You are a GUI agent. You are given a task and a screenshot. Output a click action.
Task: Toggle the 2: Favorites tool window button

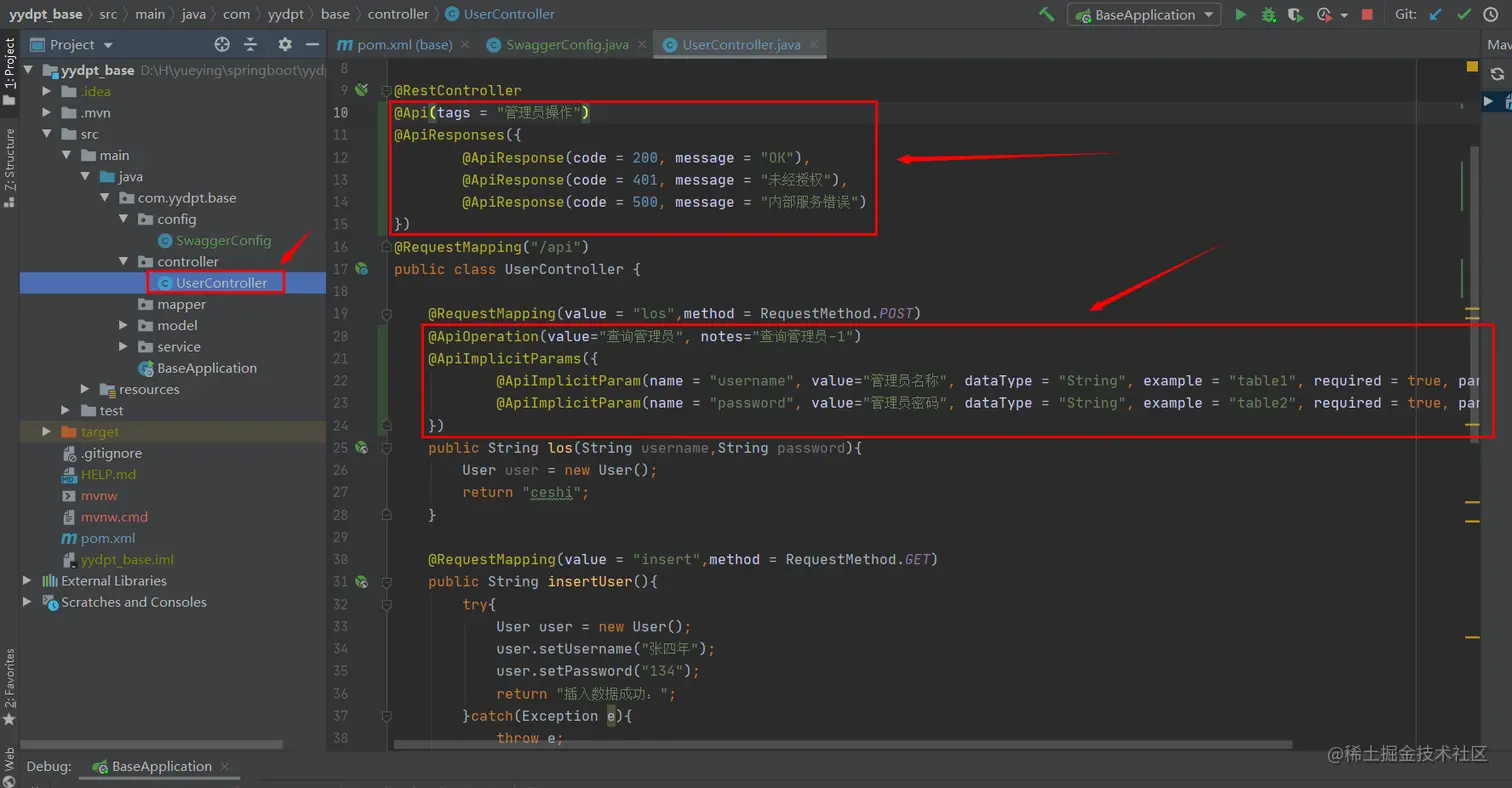10,687
